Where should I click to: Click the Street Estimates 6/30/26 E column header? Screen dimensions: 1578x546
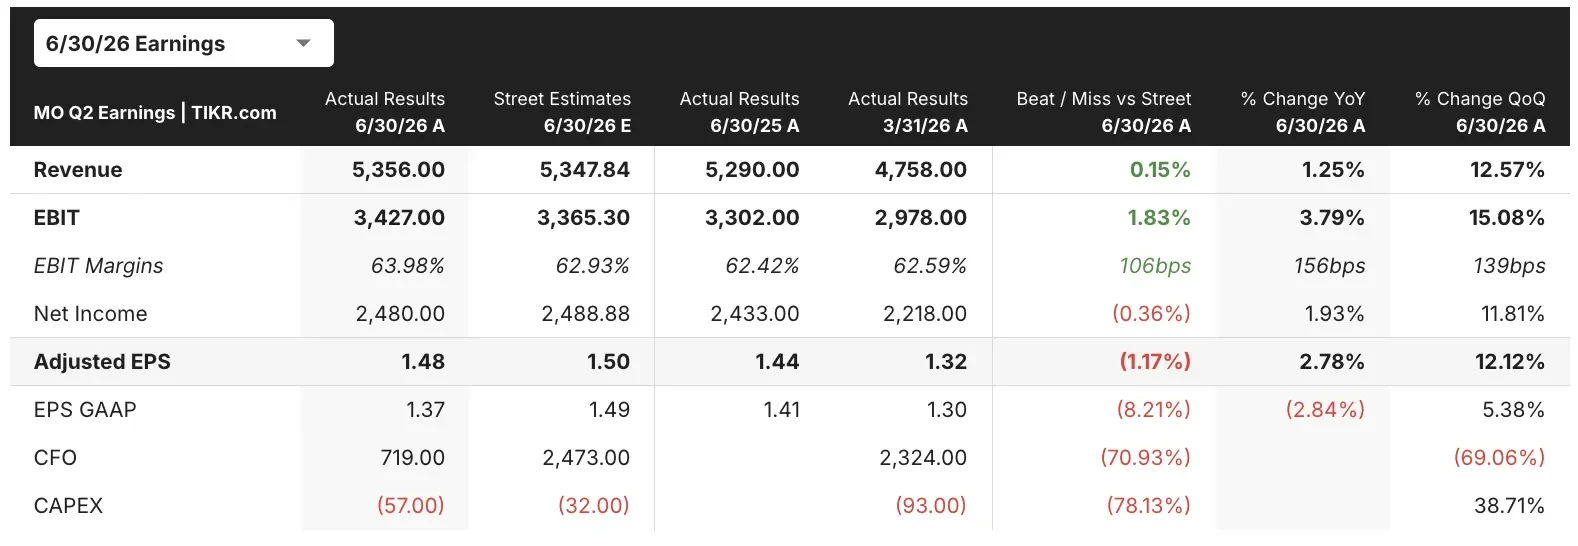tap(562, 112)
